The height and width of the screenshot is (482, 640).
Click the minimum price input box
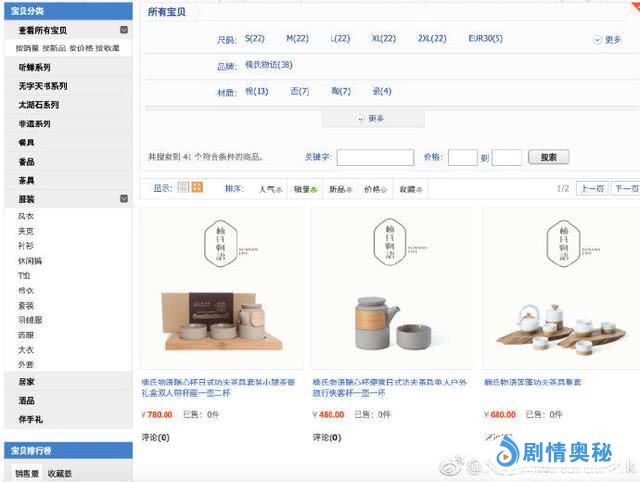(462, 157)
